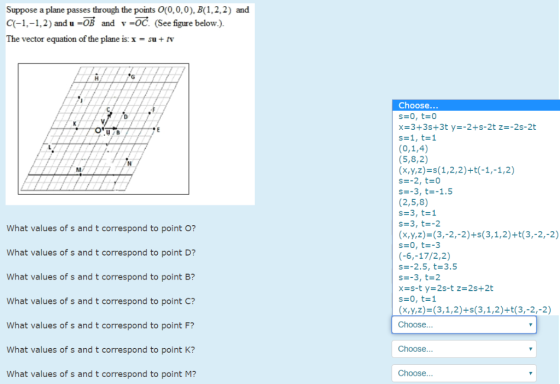Click question text about point O
560x384 pixels.
coord(101,228)
